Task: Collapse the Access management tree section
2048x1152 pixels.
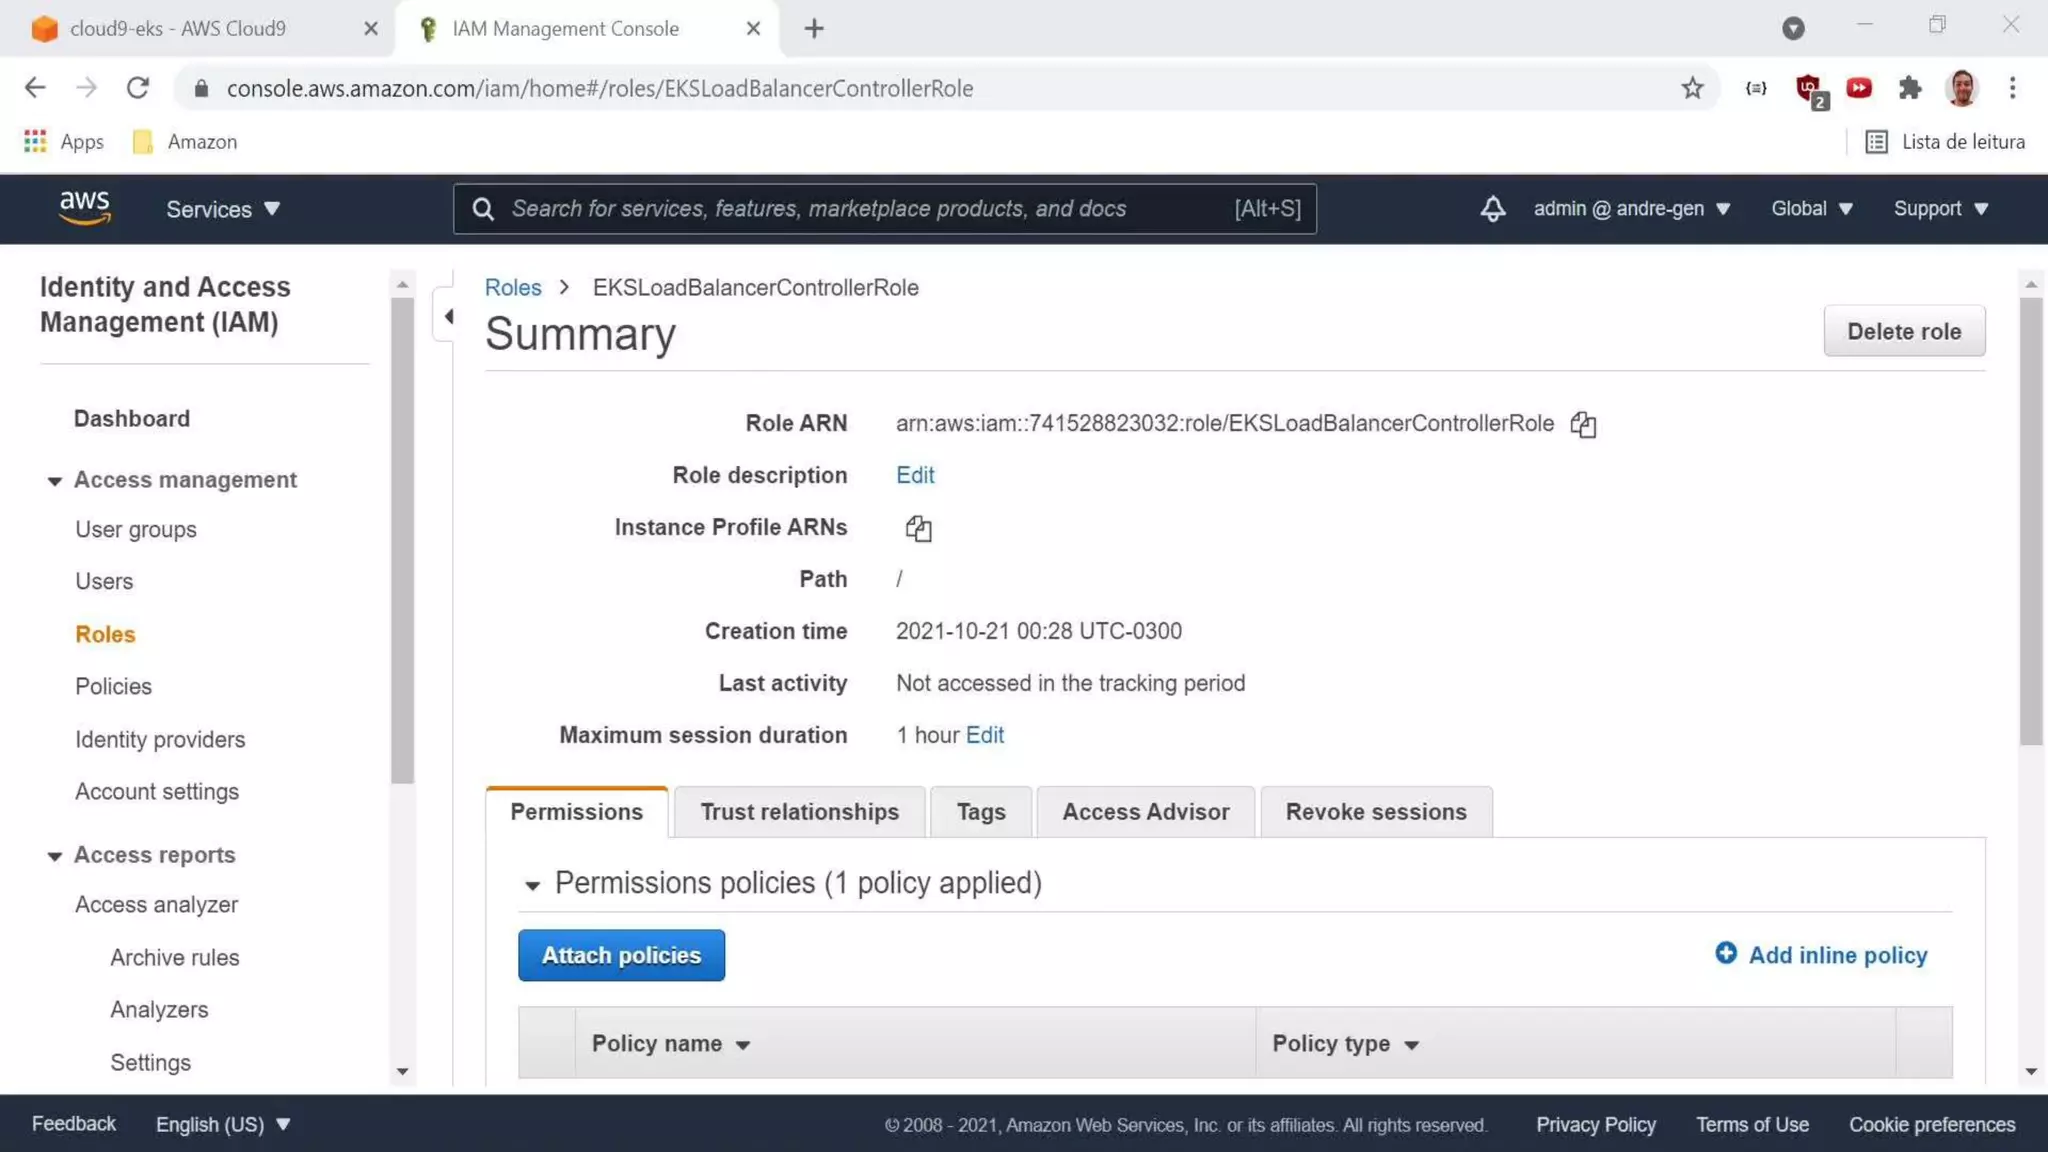Action: point(55,481)
